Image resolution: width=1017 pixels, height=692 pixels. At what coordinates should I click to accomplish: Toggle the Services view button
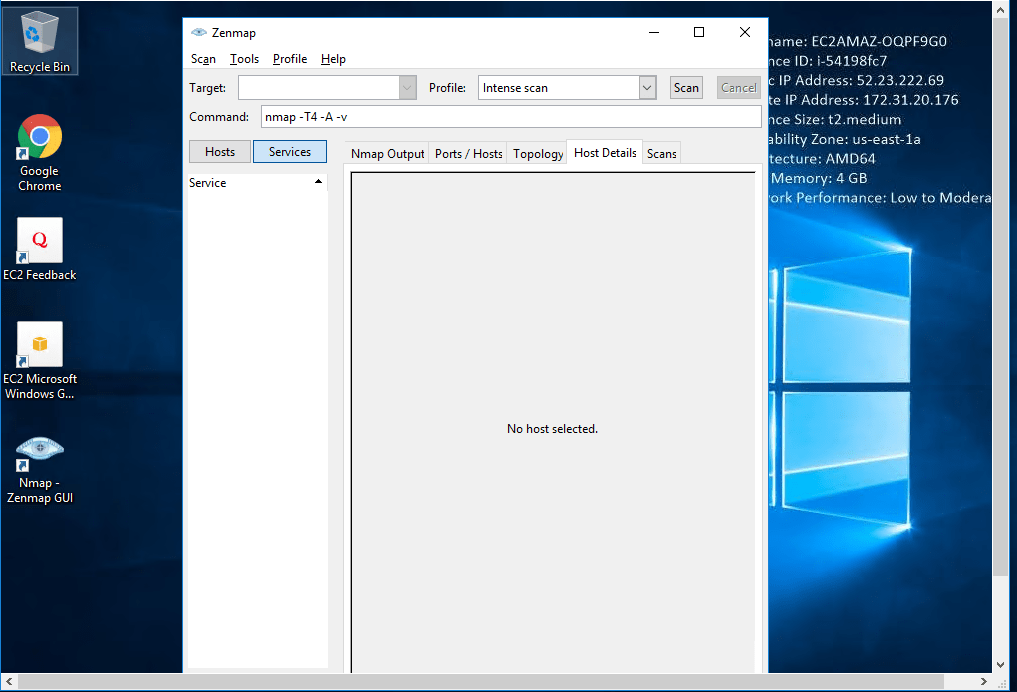pyautogui.click(x=290, y=152)
